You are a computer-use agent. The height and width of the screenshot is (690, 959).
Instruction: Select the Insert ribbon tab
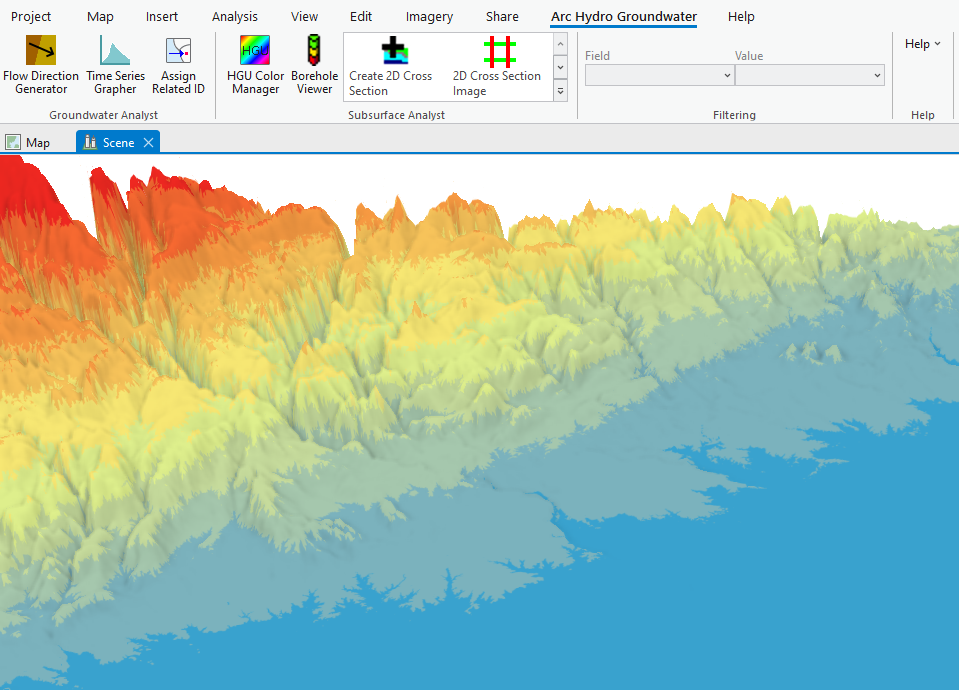(x=162, y=17)
